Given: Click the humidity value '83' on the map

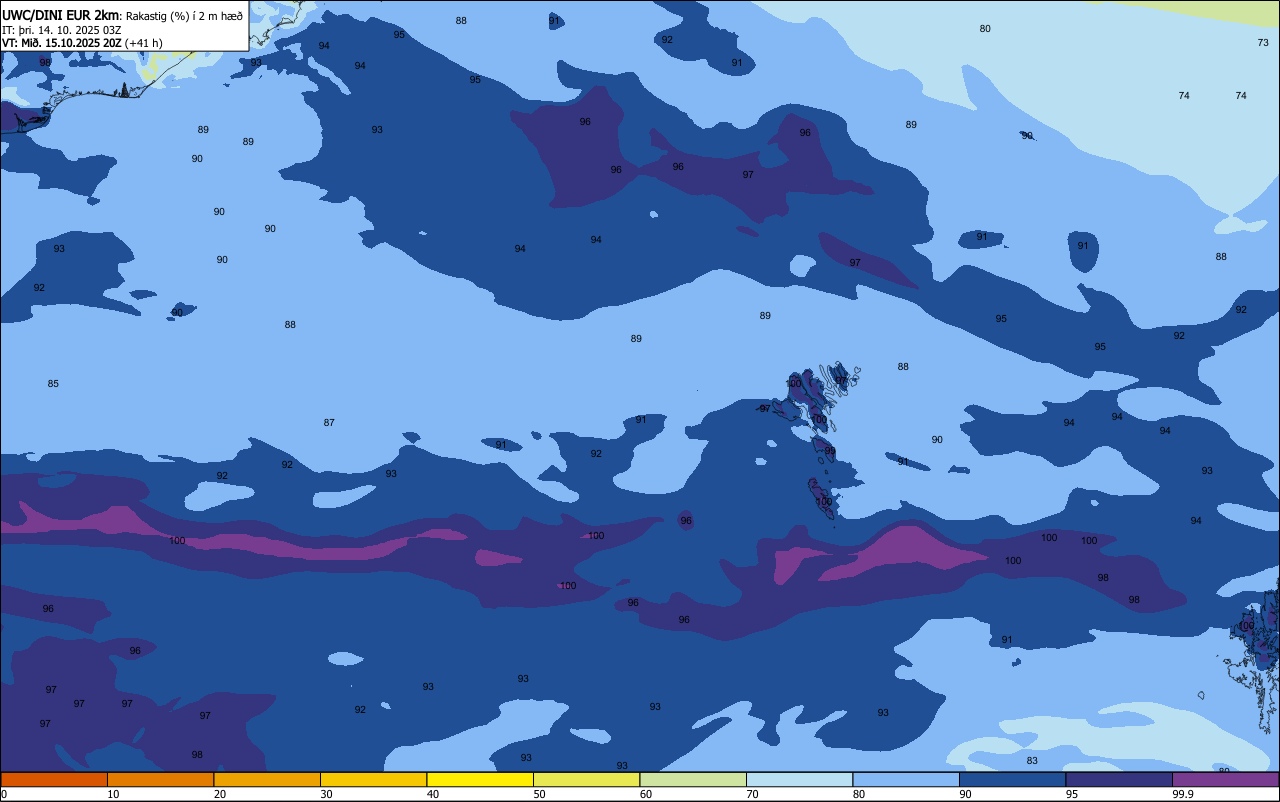Looking at the screenshot, I should [x=1032, y=761].
